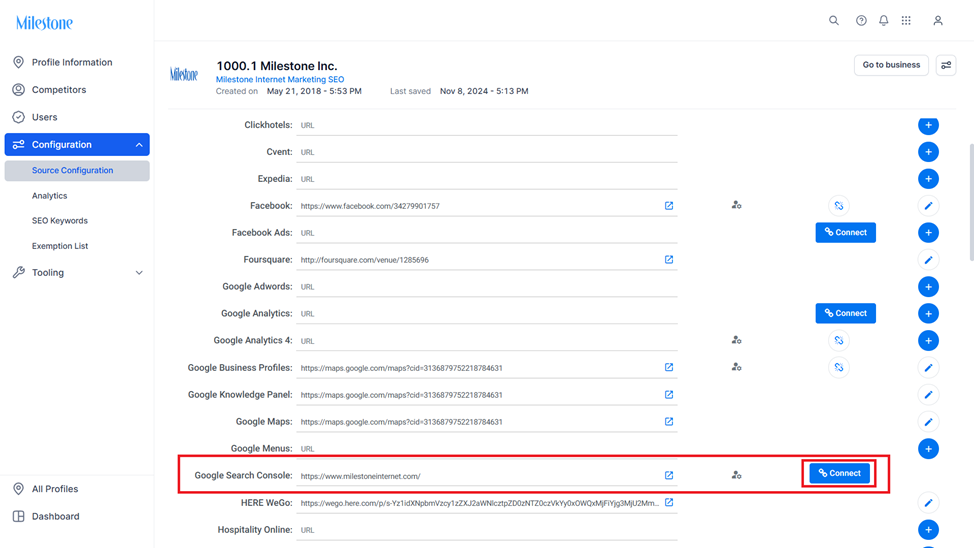Edit Google Knowledge Panel with pencil icon
The width and height of the screenshot is (974, 548).
(x=928, y=395)
